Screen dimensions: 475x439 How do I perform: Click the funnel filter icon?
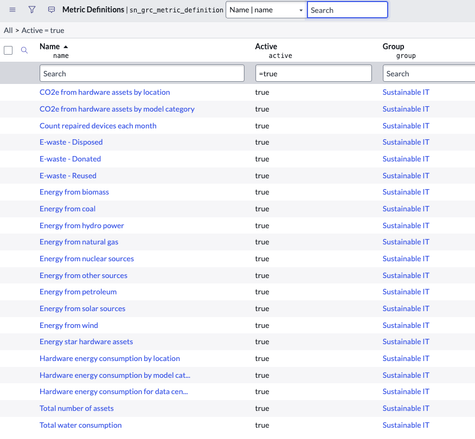coord(32,10)
